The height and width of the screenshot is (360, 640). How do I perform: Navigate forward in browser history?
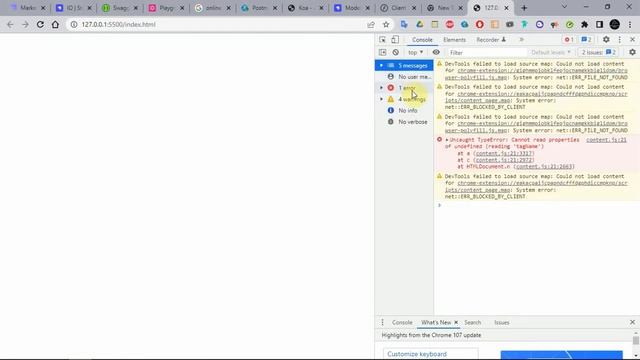[25, 24]
